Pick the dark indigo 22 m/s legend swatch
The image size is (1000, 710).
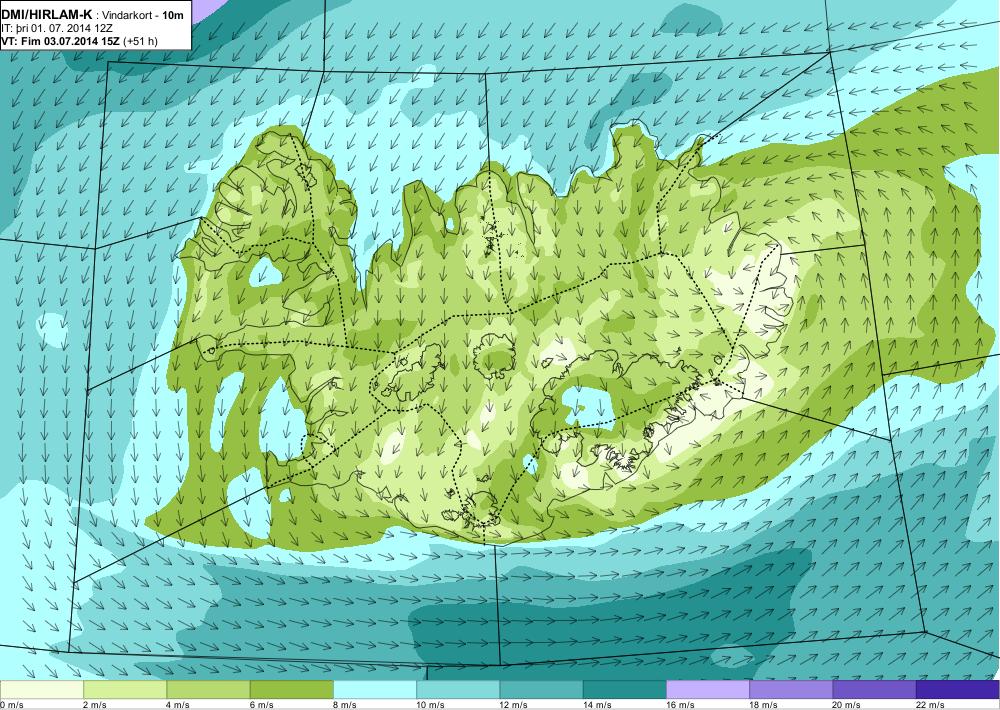coord(958,690)
